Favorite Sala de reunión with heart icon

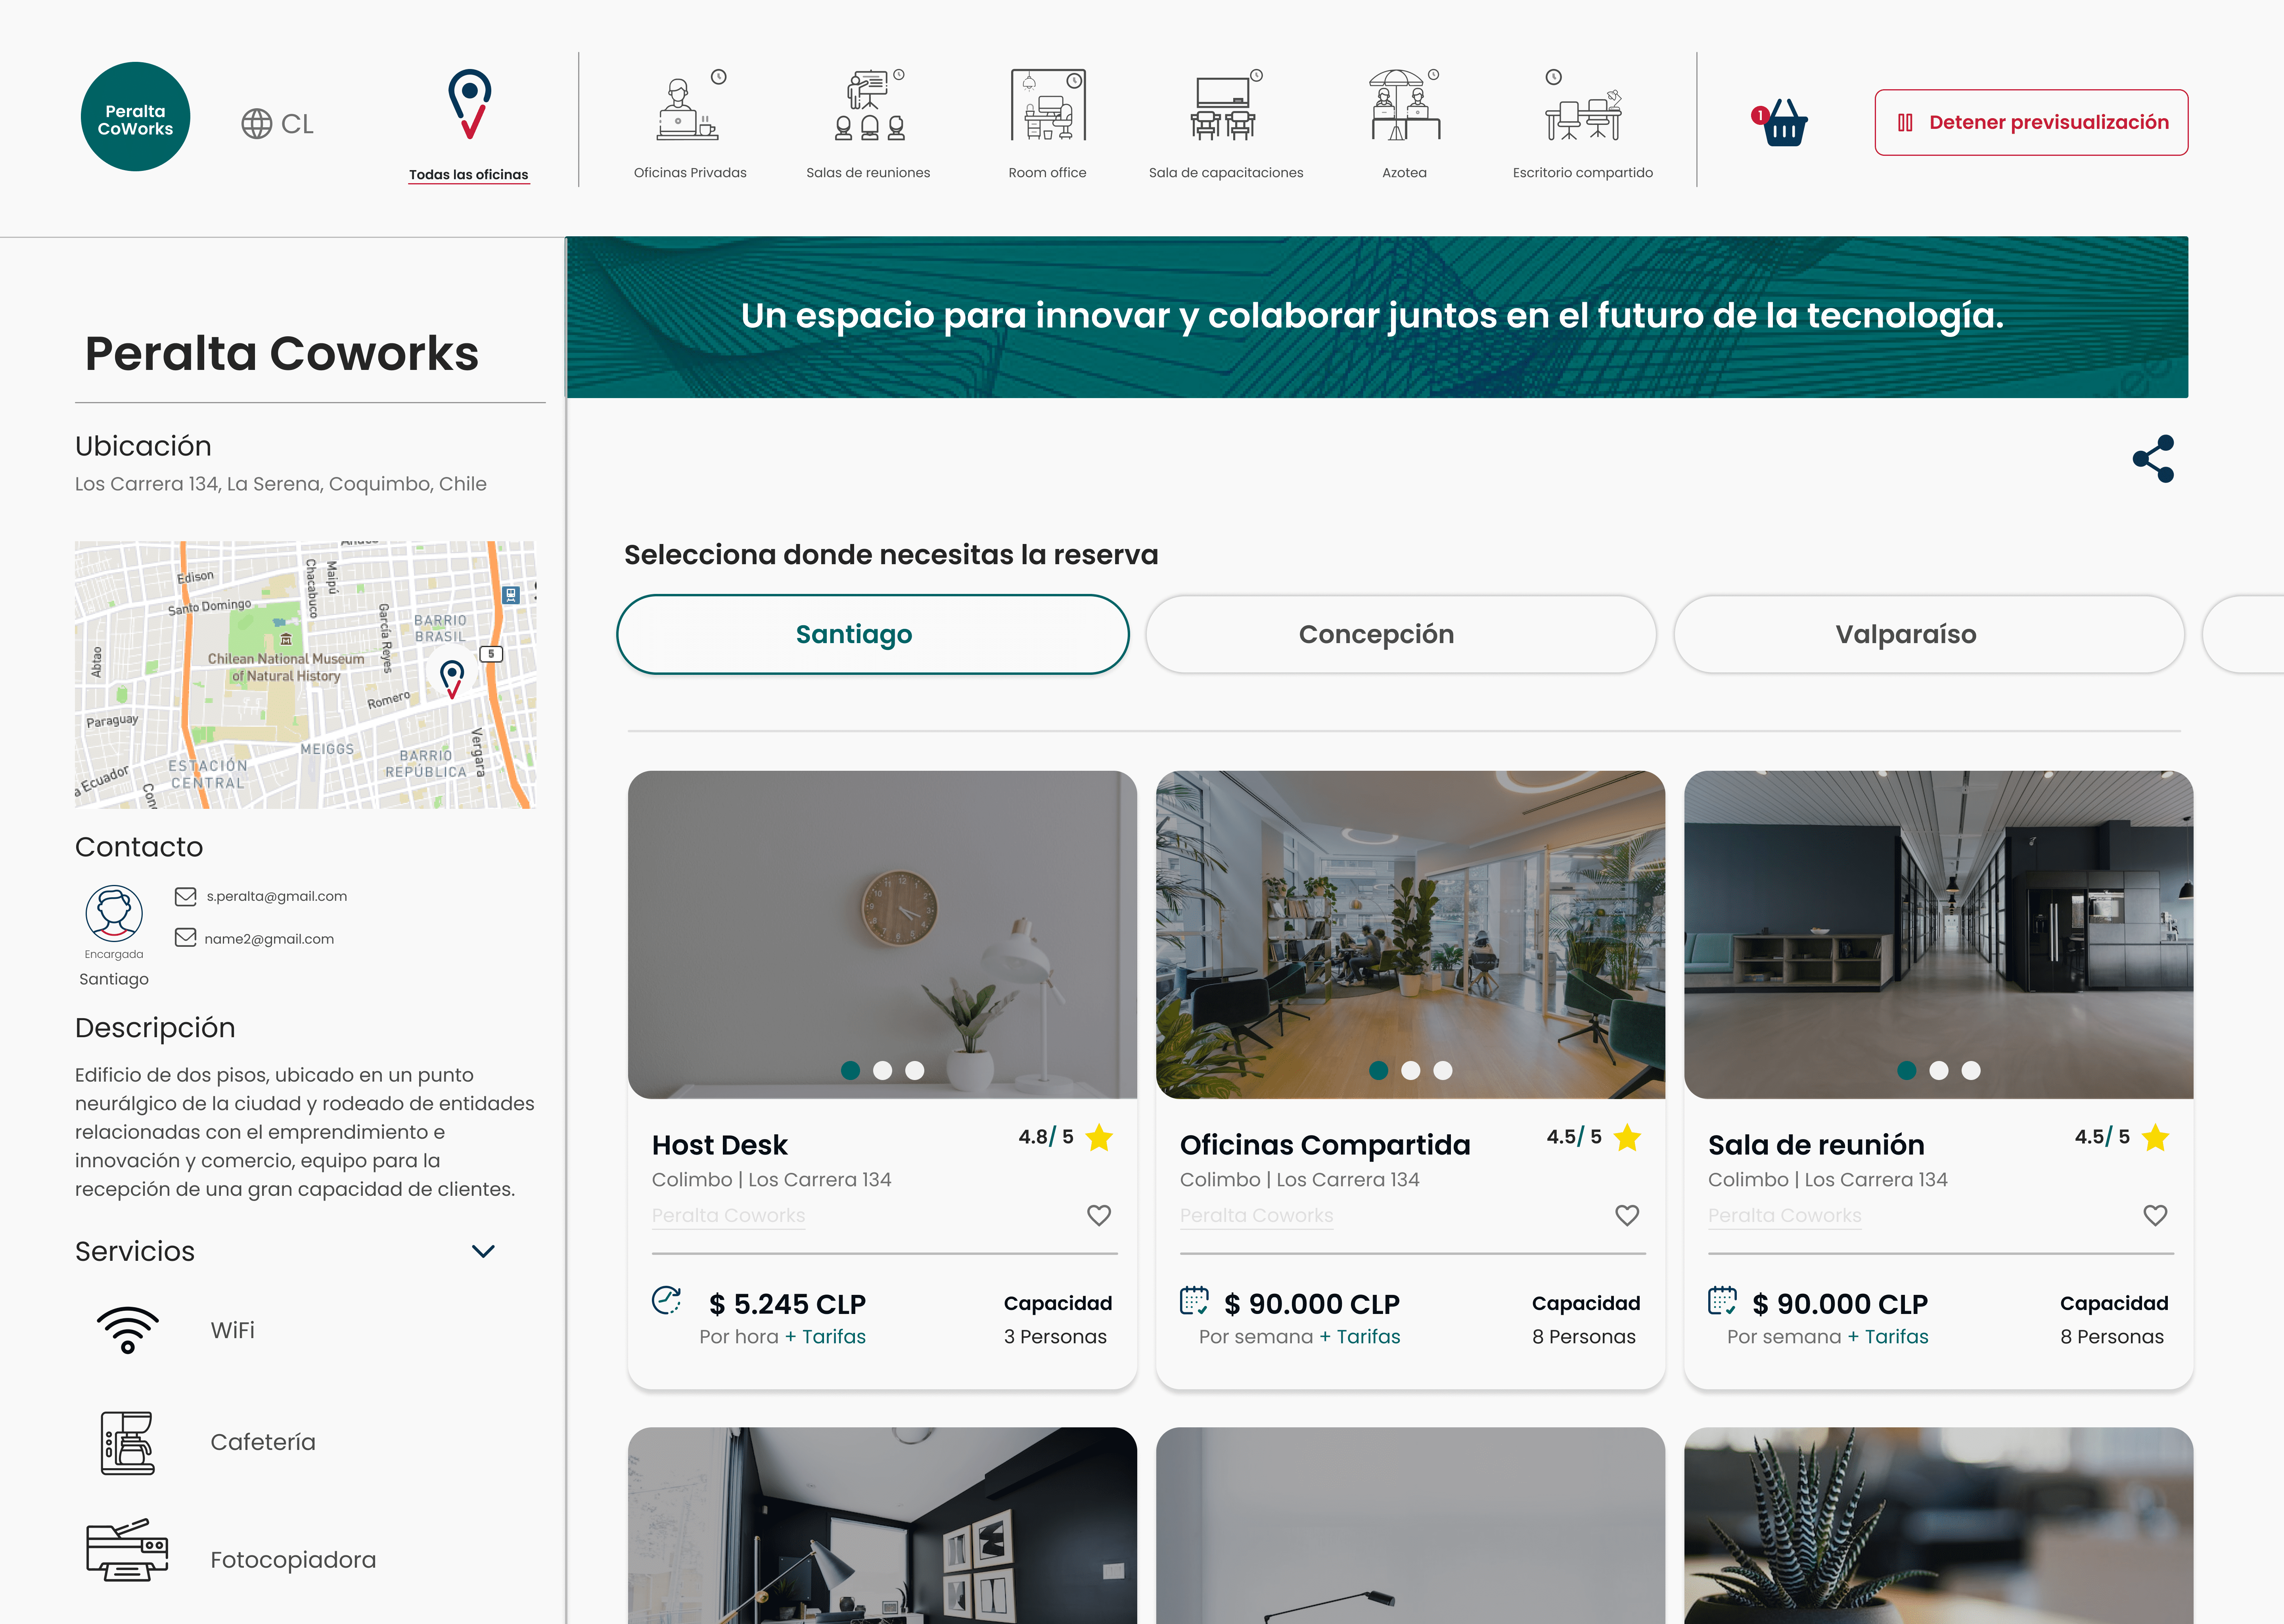[2155, 1215]
